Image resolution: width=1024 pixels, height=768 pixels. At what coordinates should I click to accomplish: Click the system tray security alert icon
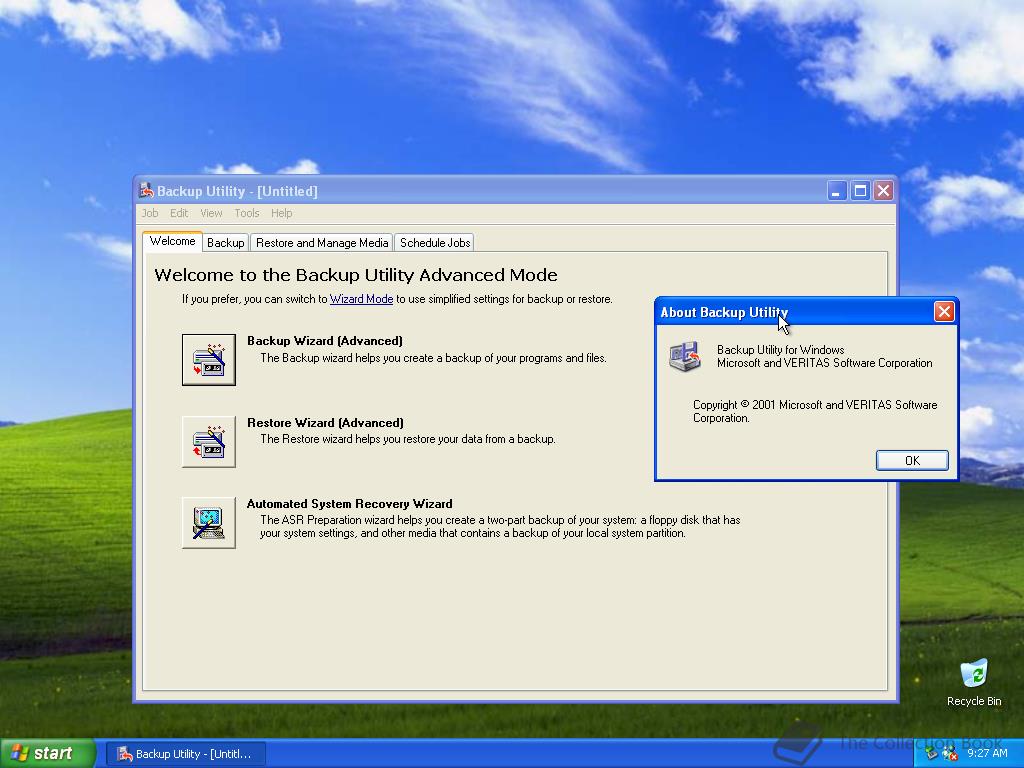pos(950,754)
